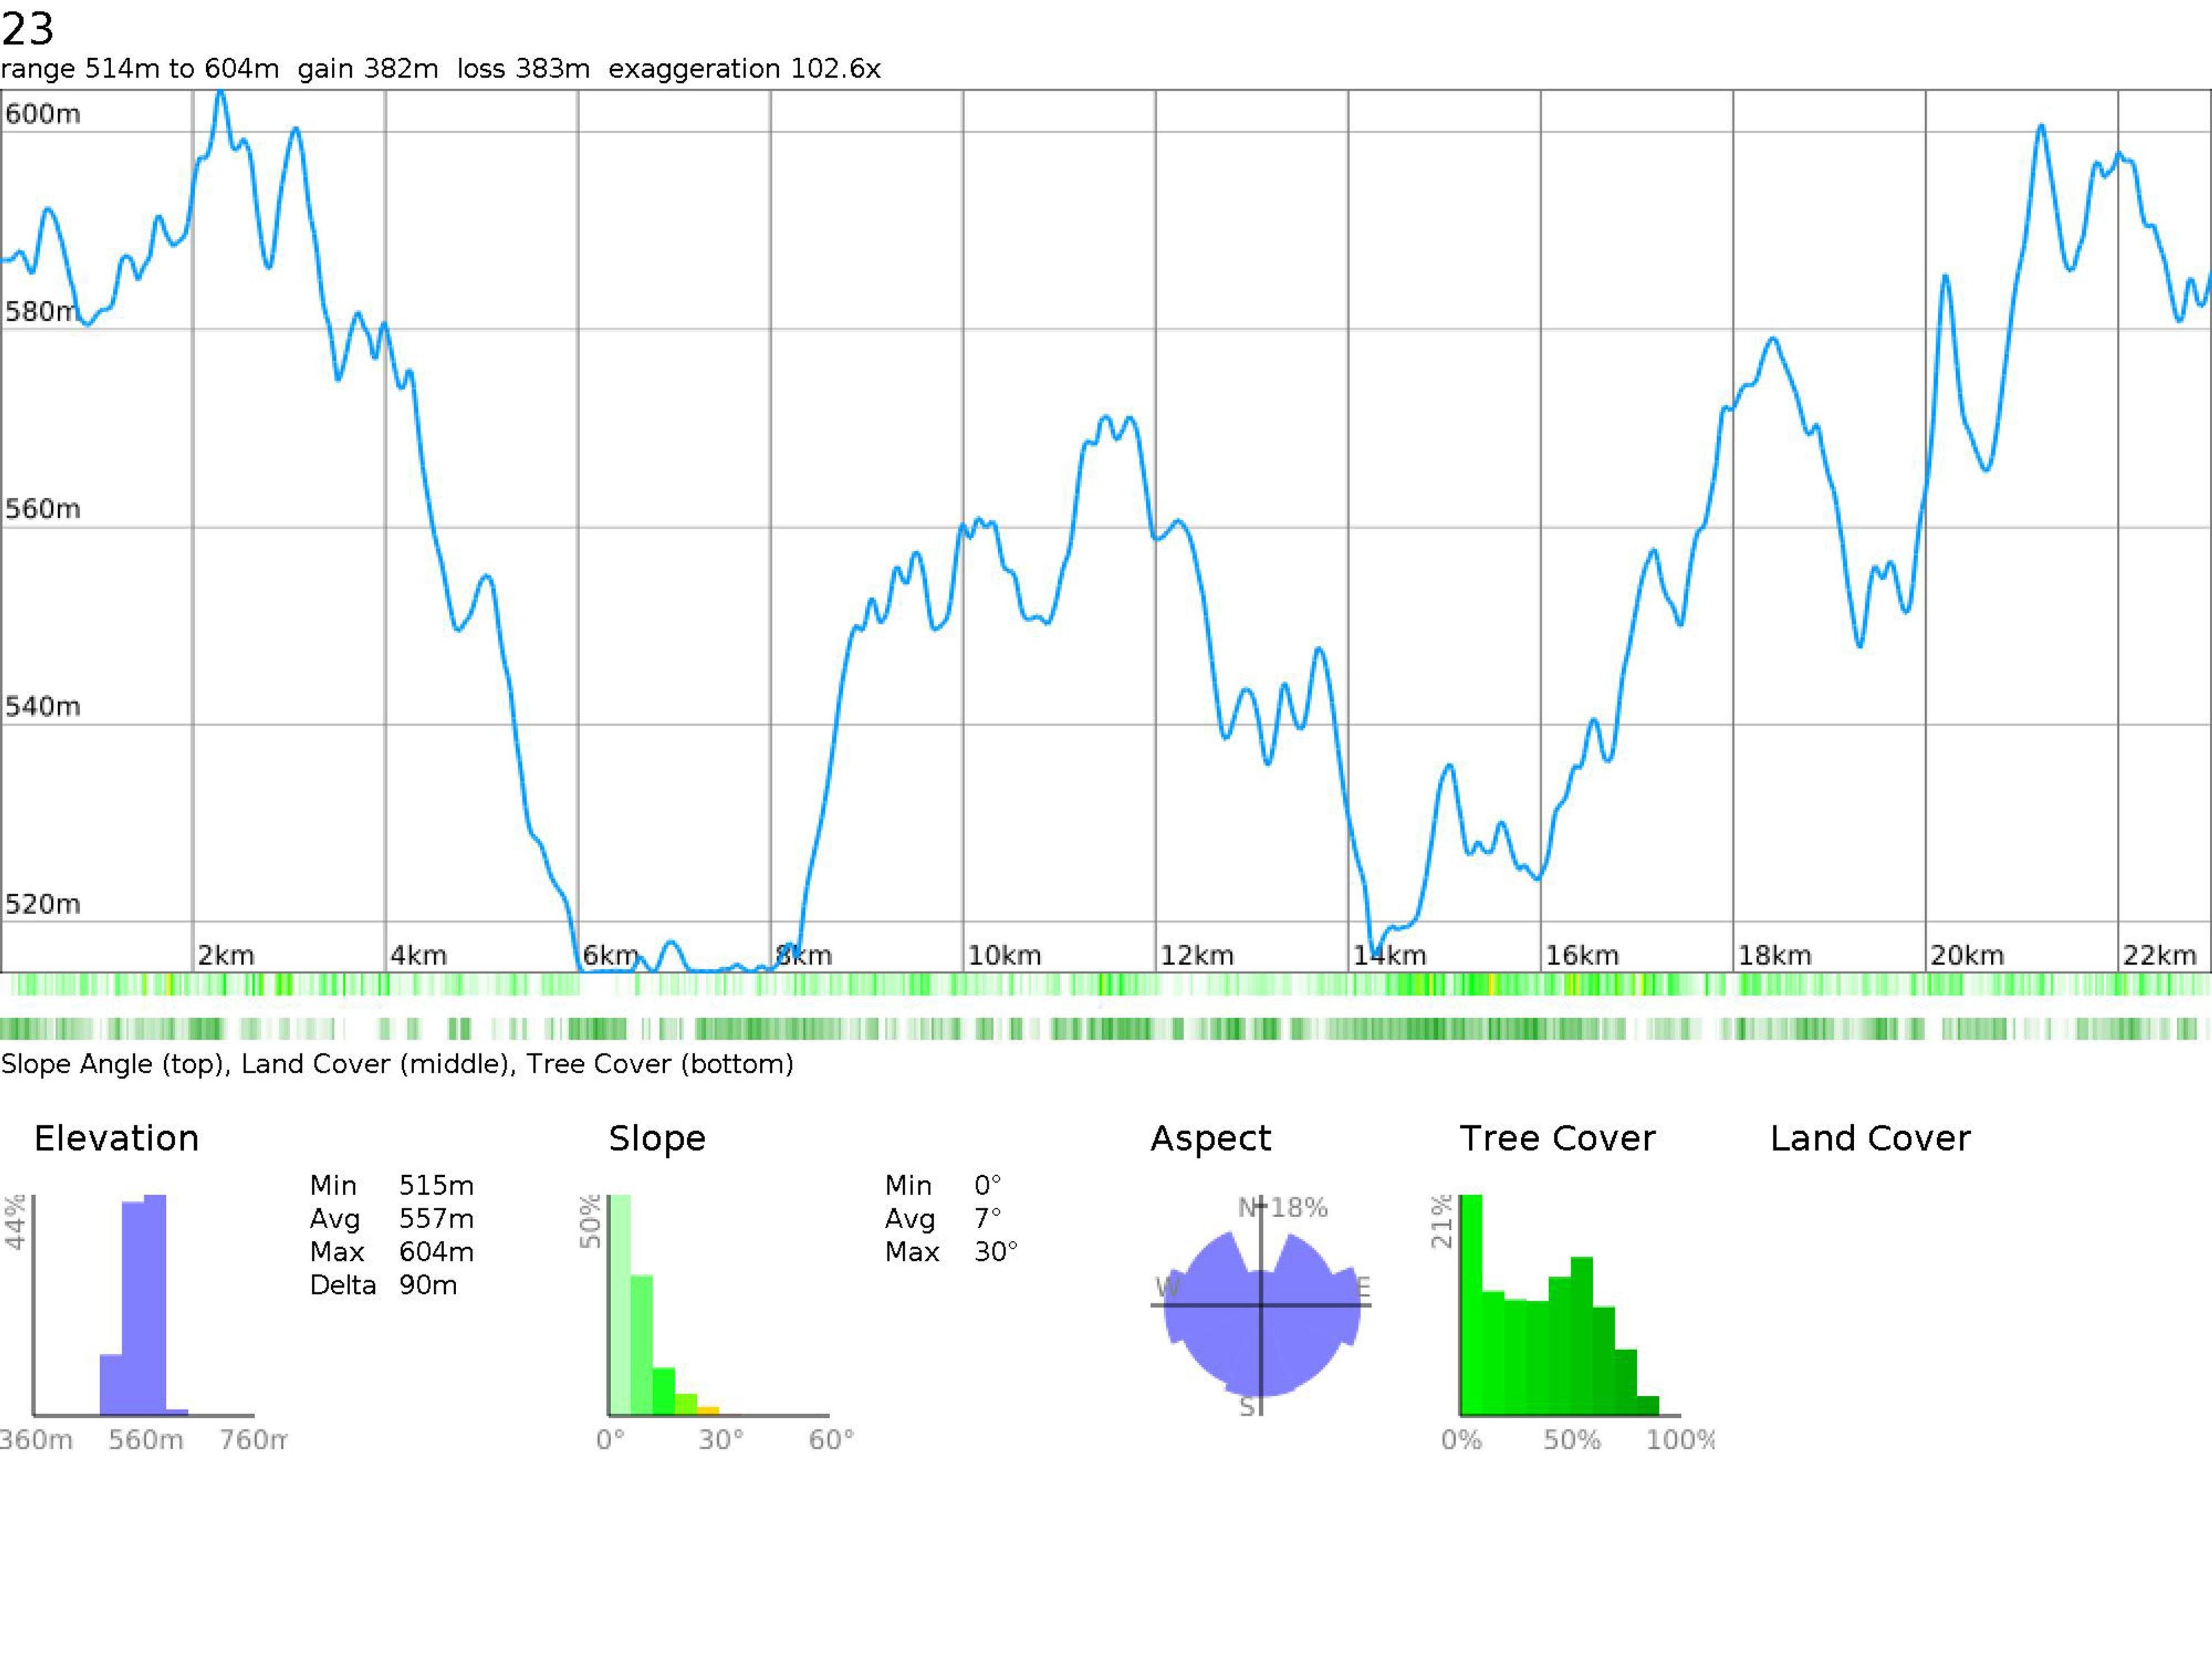Screen dimensions: 2212x1659
Task: Click the 60° label under slope histogram
Action: [x=831, y=1440]
